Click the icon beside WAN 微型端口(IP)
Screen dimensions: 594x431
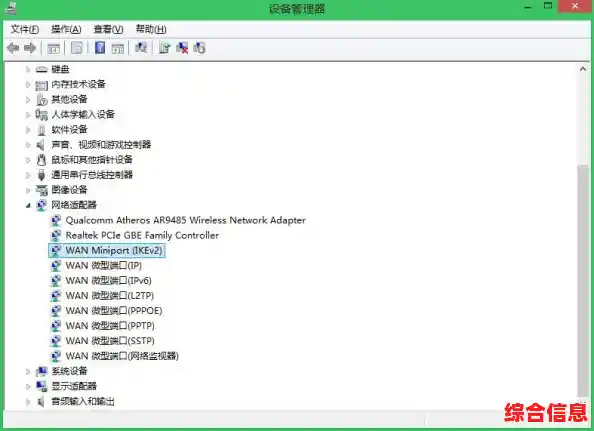[x=56, y=265]
